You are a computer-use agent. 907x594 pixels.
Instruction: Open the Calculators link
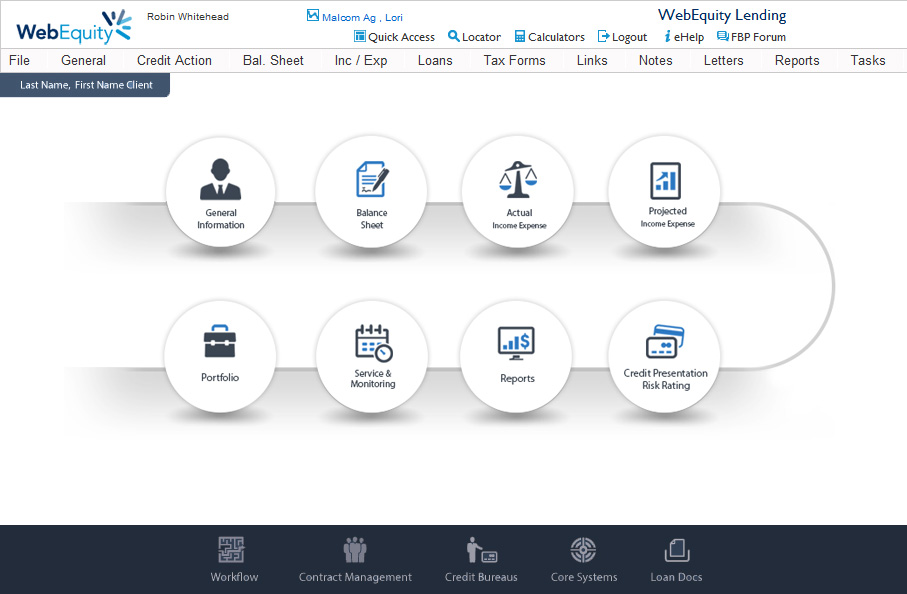tap(549, 37)
